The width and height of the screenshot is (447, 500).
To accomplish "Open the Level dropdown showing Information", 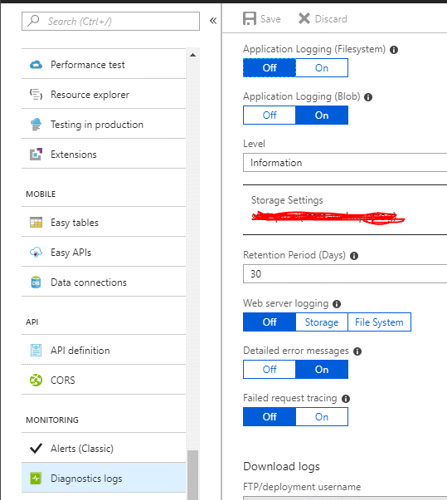I will pyautogui.click(x=345, y=163).
